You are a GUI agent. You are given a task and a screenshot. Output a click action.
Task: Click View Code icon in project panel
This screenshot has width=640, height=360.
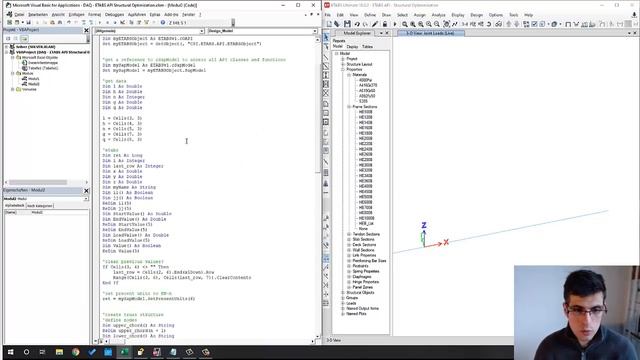[8, 38]
